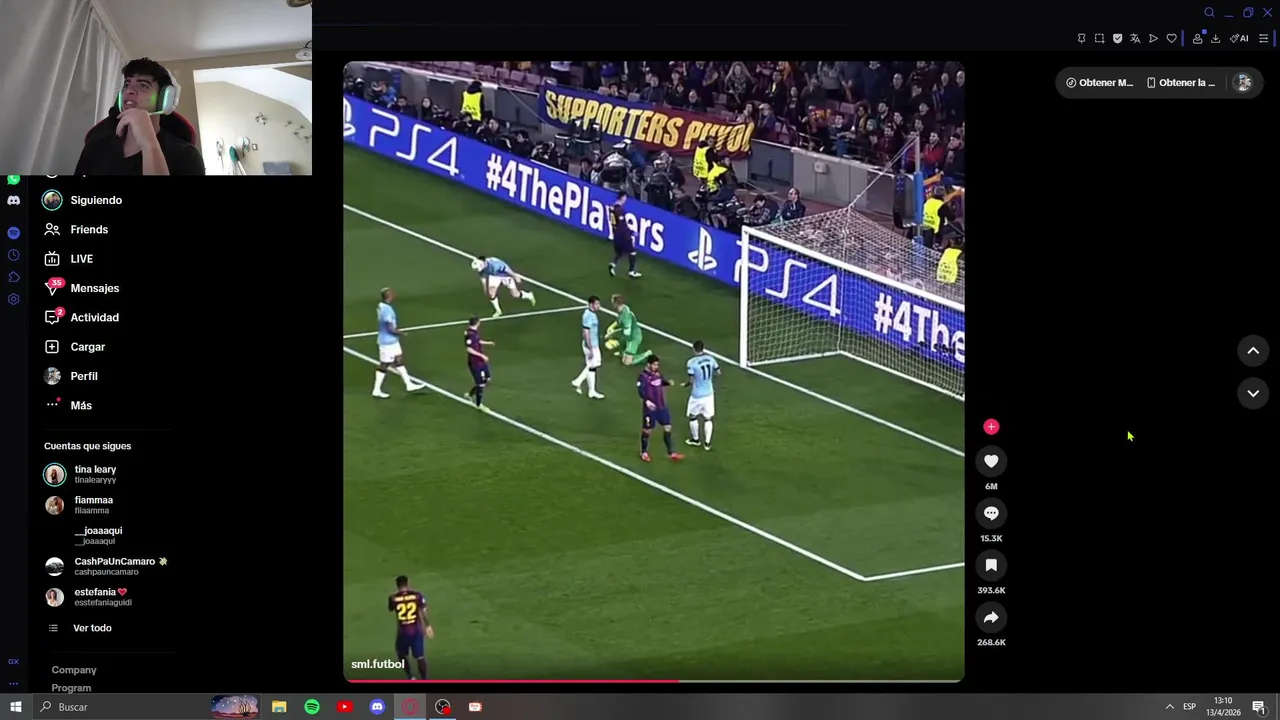Open the TikTok profile avatar at top right
This screenshot has height=720, width=1280.
click(x=1243, y=83)
